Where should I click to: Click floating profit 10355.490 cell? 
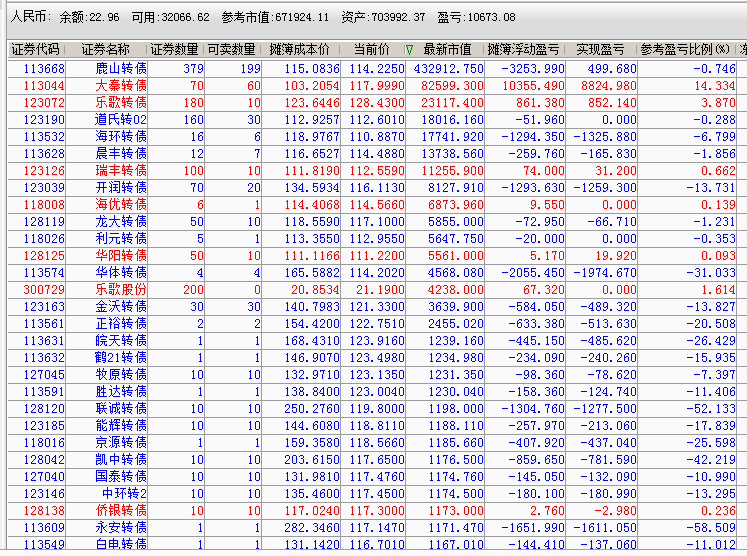point(533,86)
